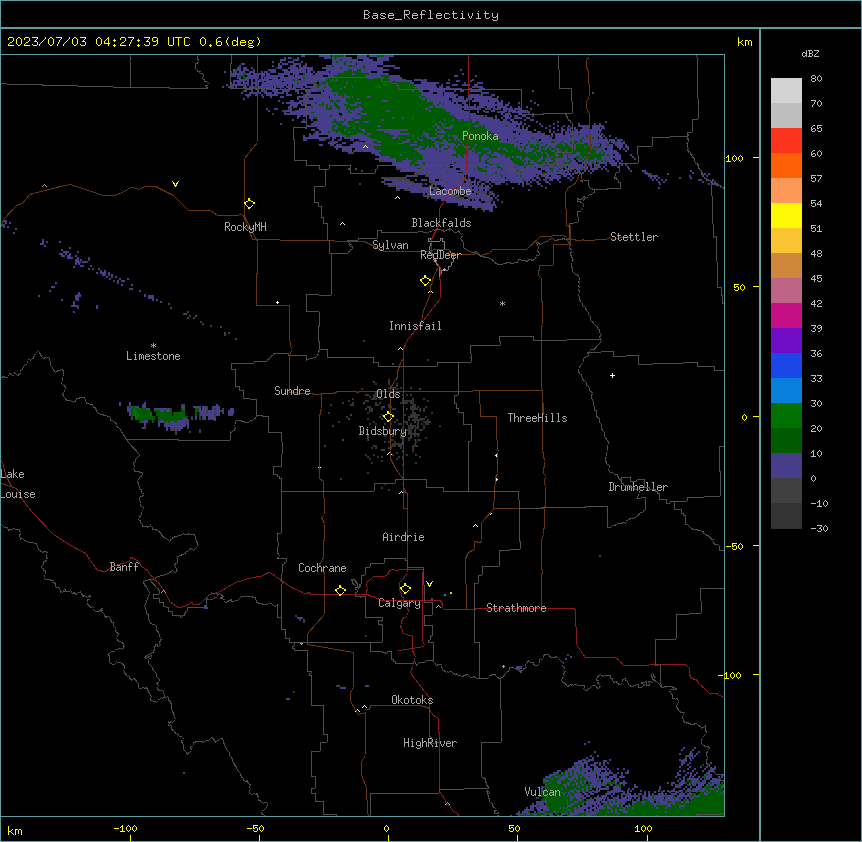
Task: Click the Ponoka city label
Action: click(480, 136)
